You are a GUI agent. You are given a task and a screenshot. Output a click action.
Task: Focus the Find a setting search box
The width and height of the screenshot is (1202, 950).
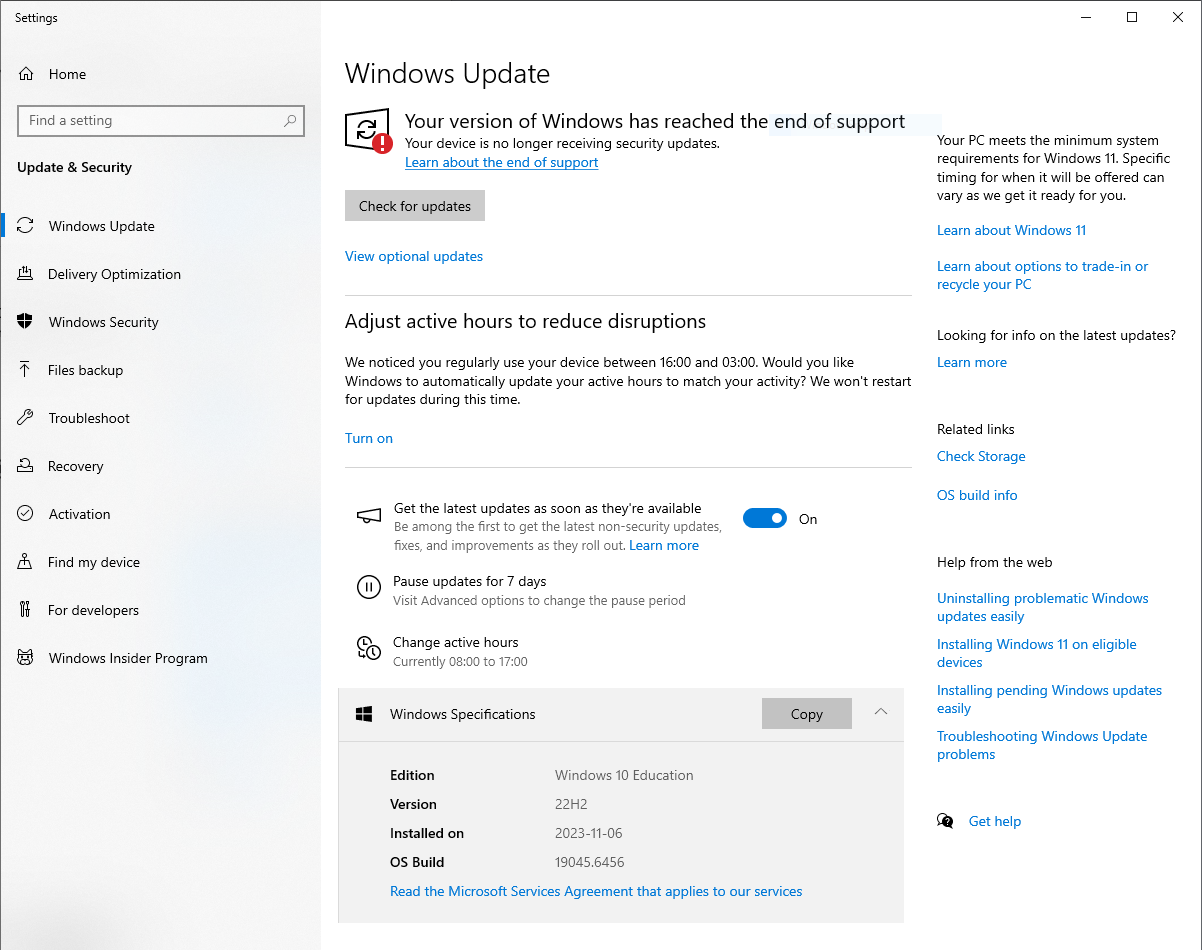[x=161, y=121]
